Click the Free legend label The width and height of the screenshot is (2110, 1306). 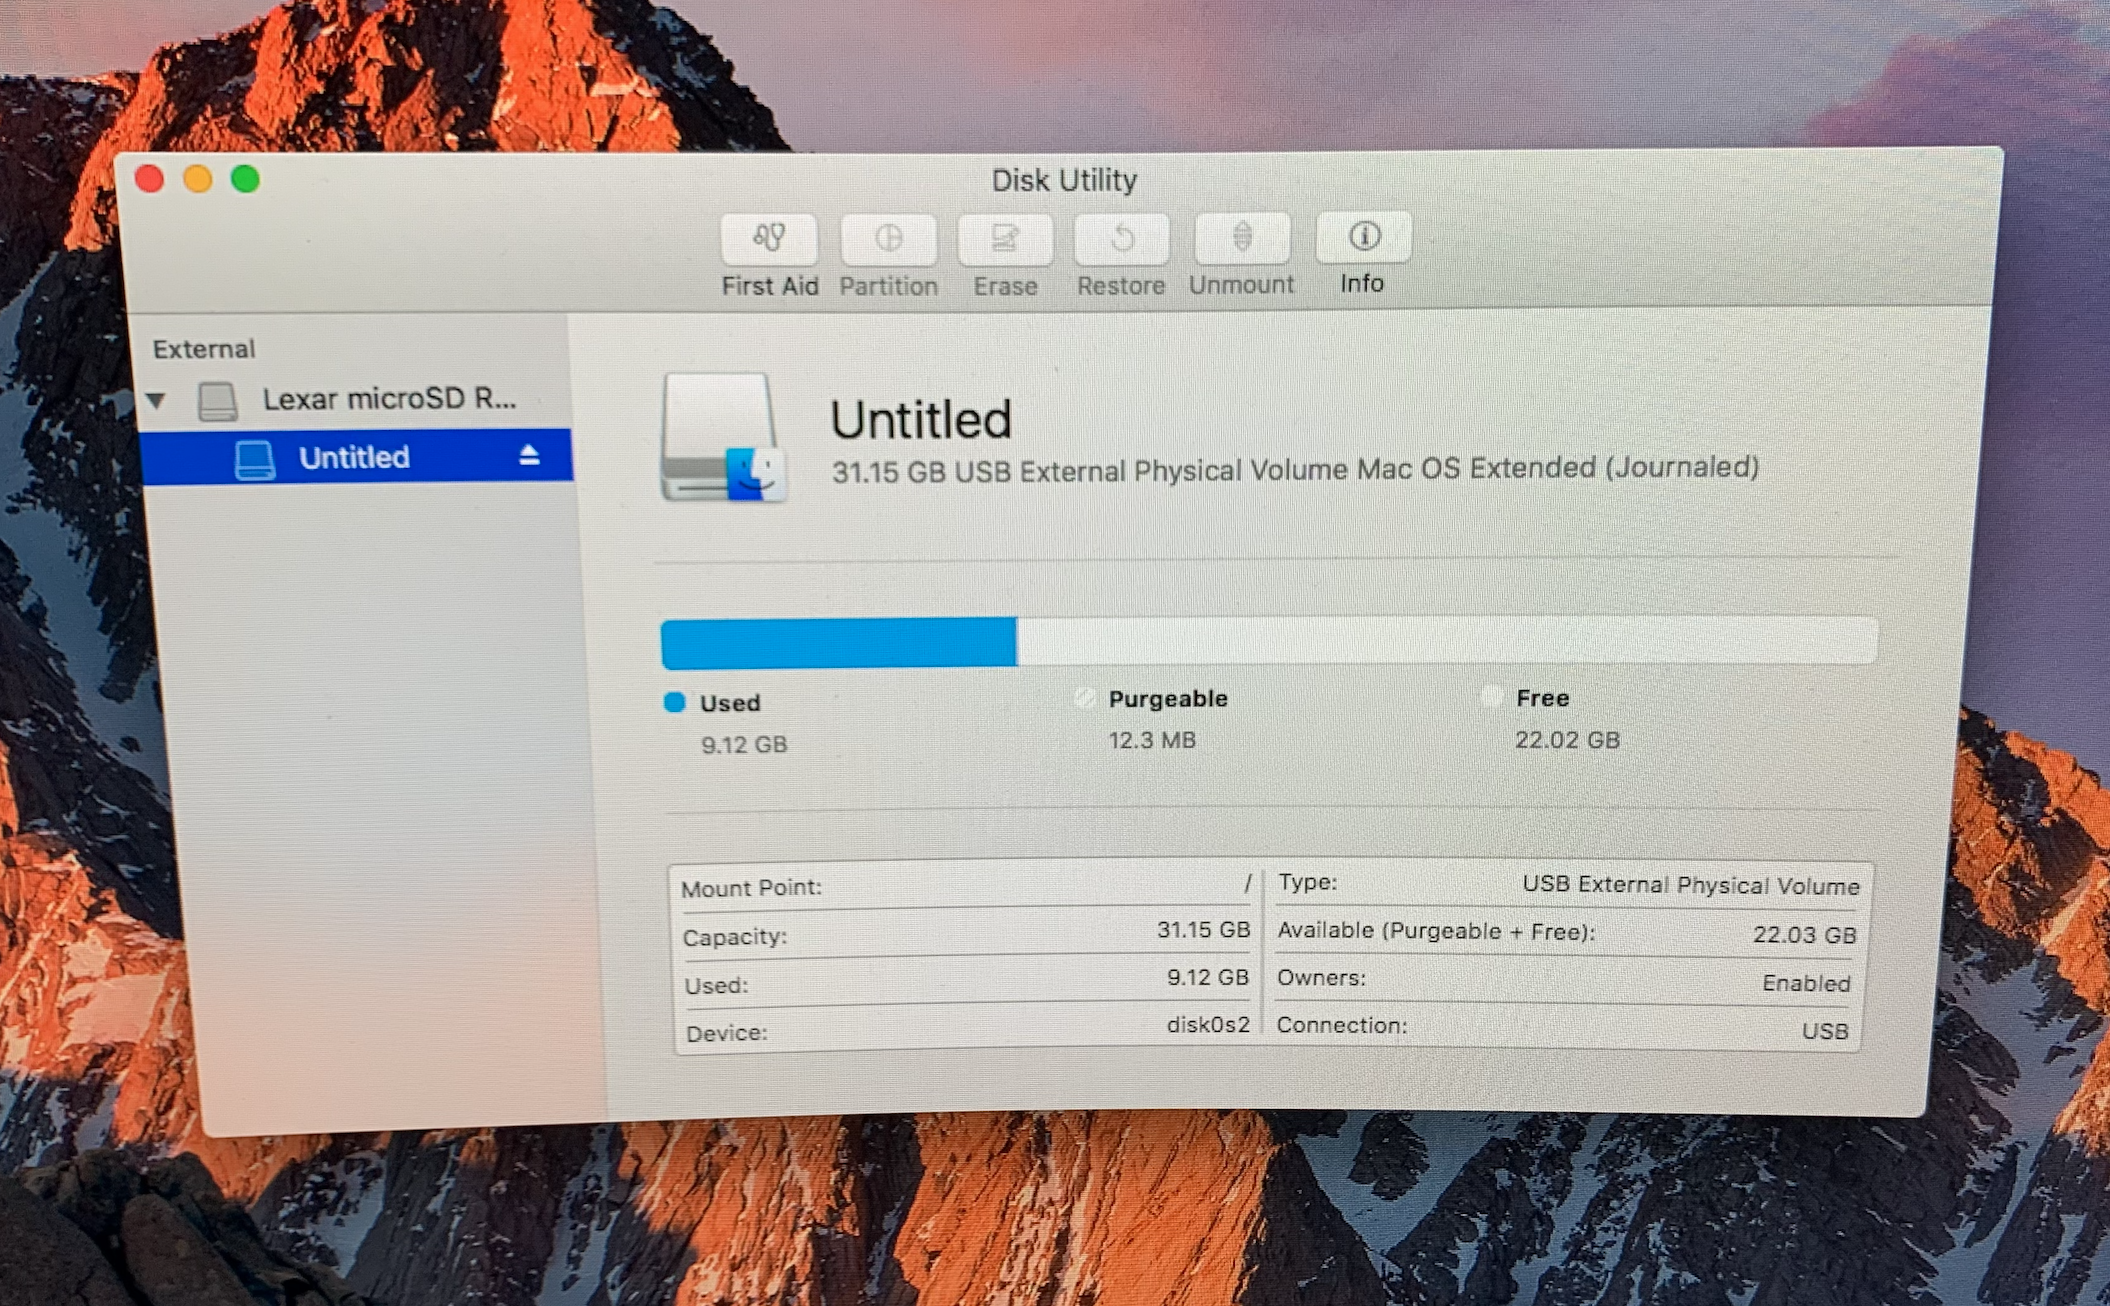1542,698
